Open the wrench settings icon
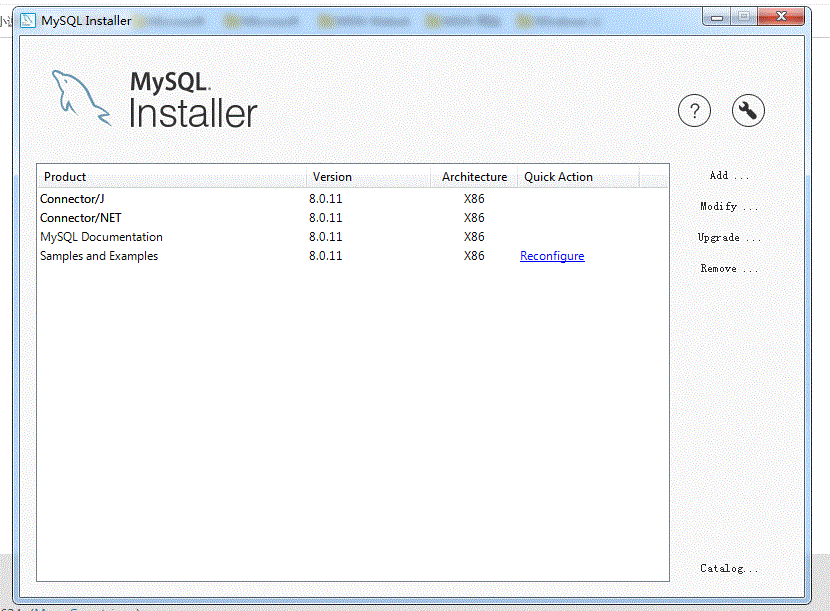 click(x=748, y=111)
